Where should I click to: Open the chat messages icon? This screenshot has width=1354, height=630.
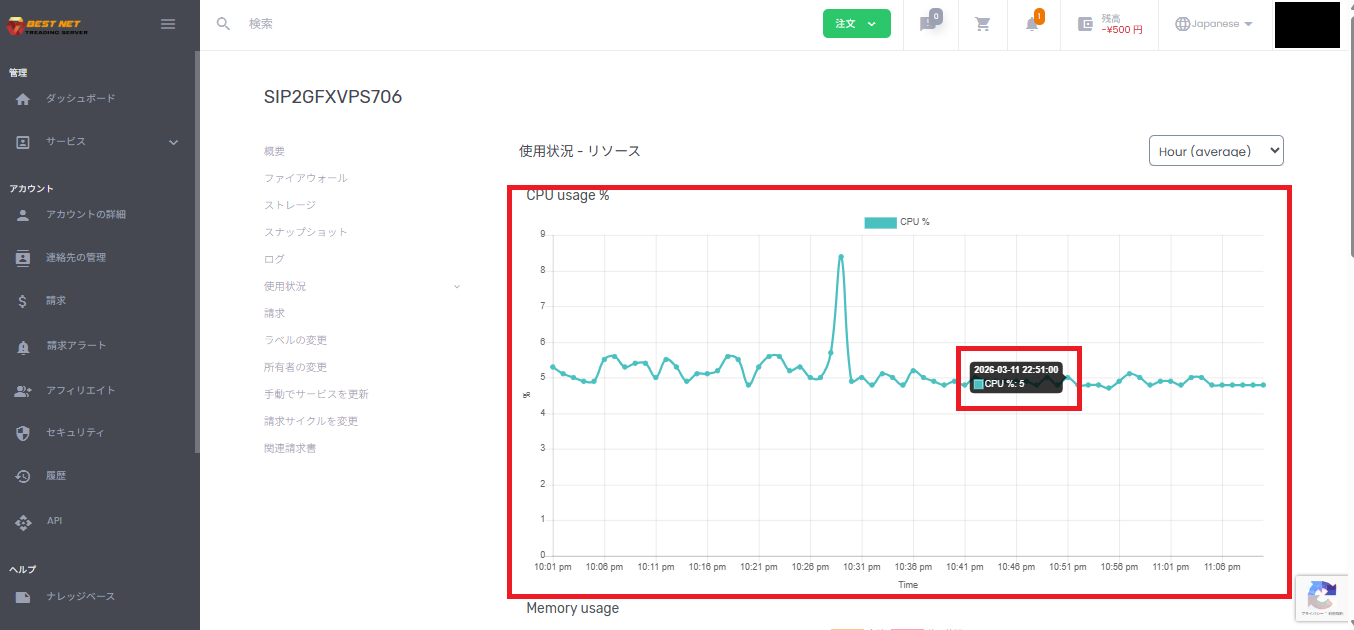[928, 24]
